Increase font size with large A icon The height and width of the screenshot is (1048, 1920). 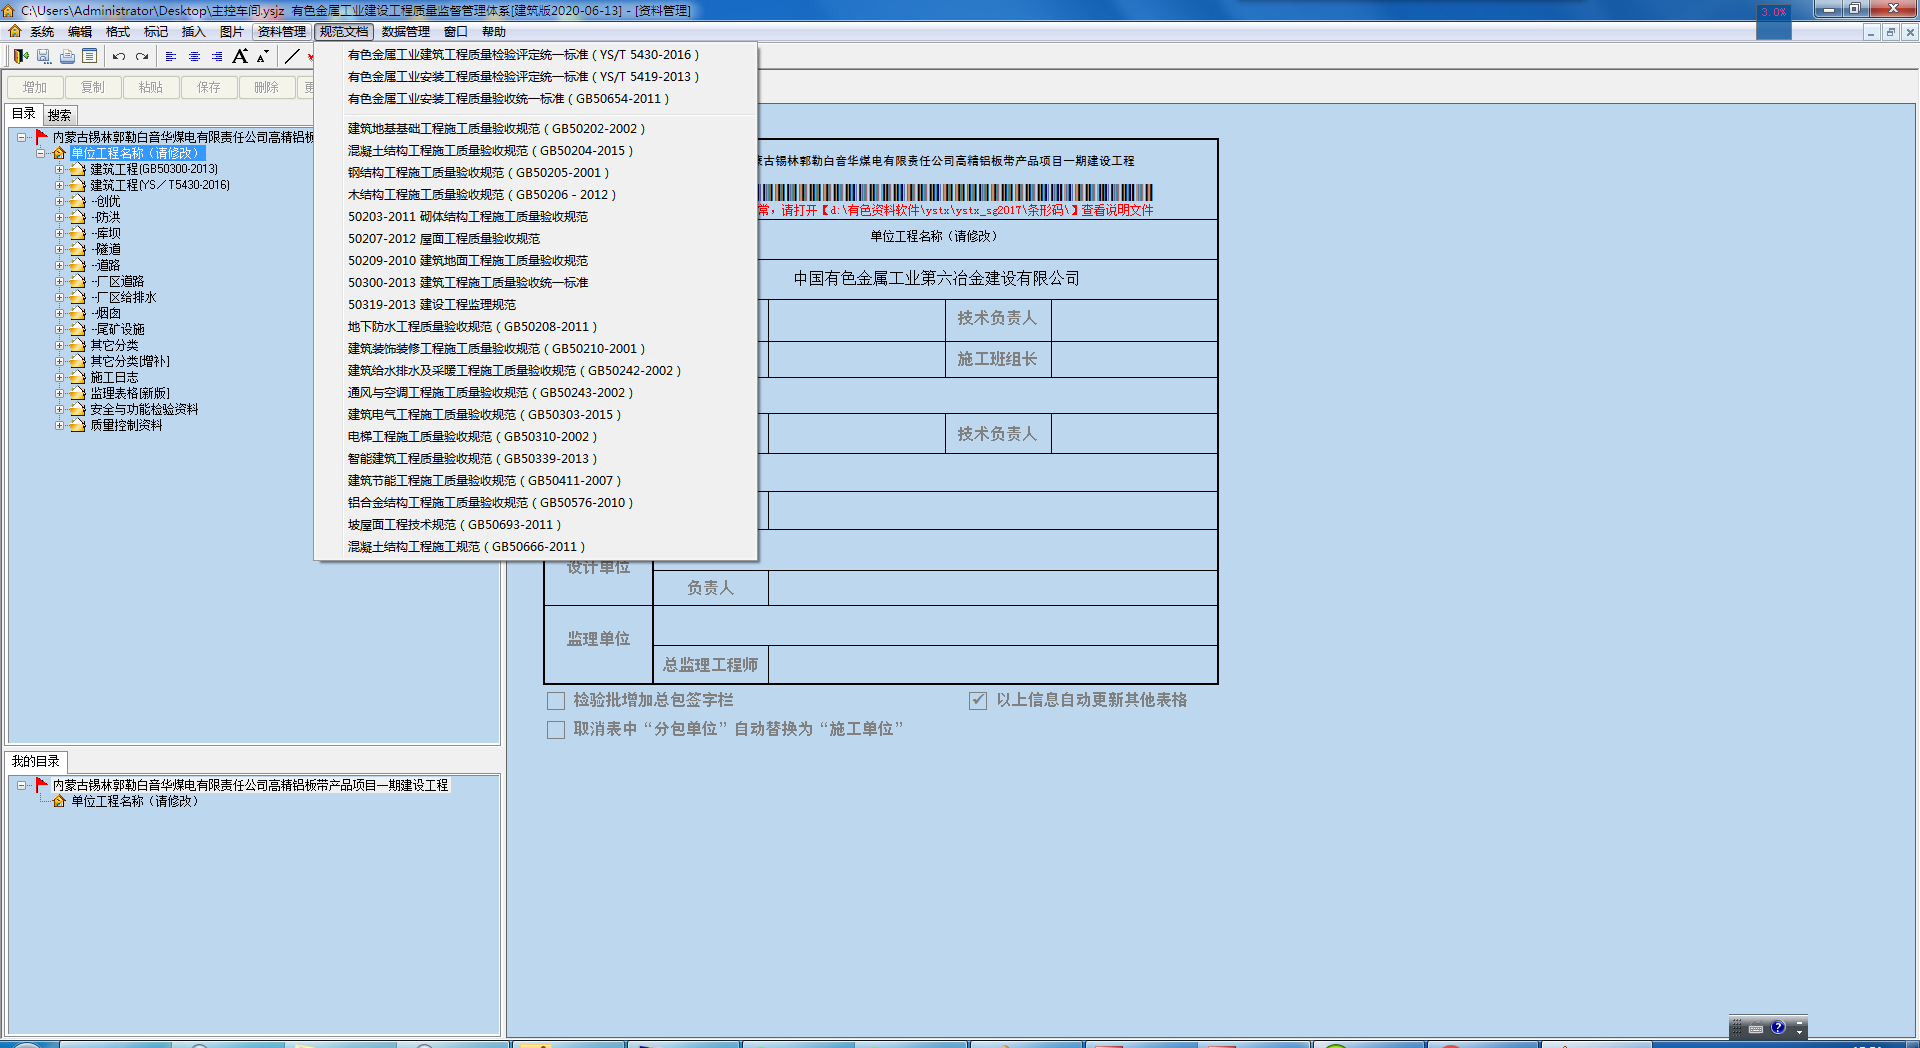240,56
